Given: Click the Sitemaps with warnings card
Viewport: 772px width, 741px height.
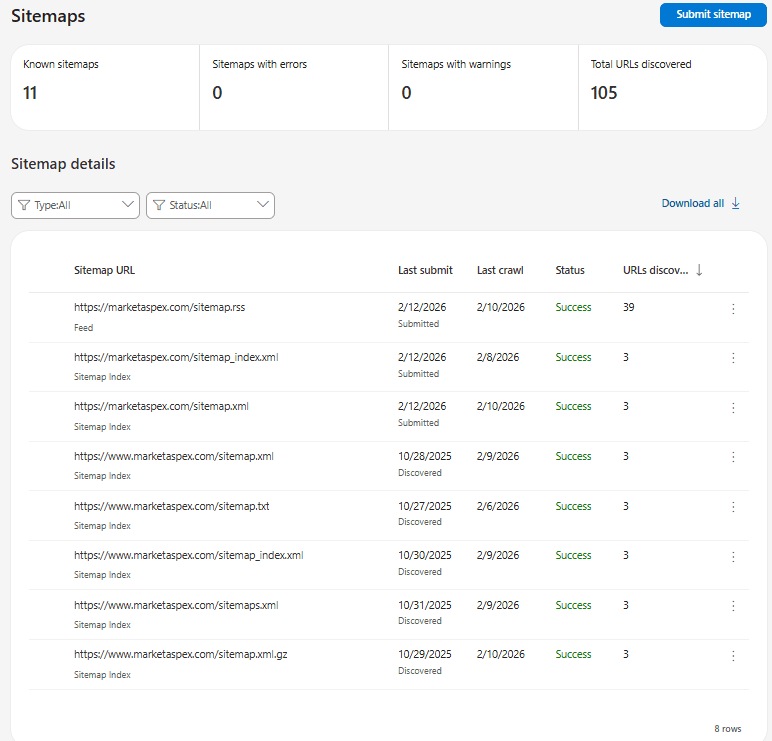Looking at the screenshot, I should tap(483, 88).
